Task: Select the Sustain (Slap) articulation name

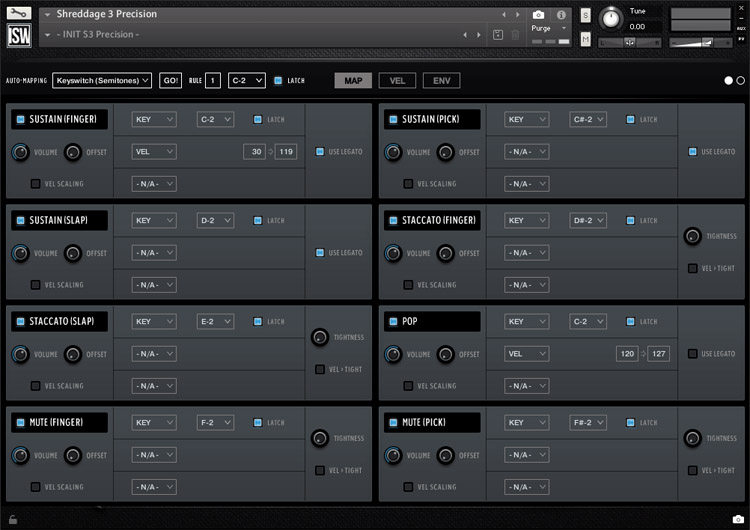Action: point(59,221)
